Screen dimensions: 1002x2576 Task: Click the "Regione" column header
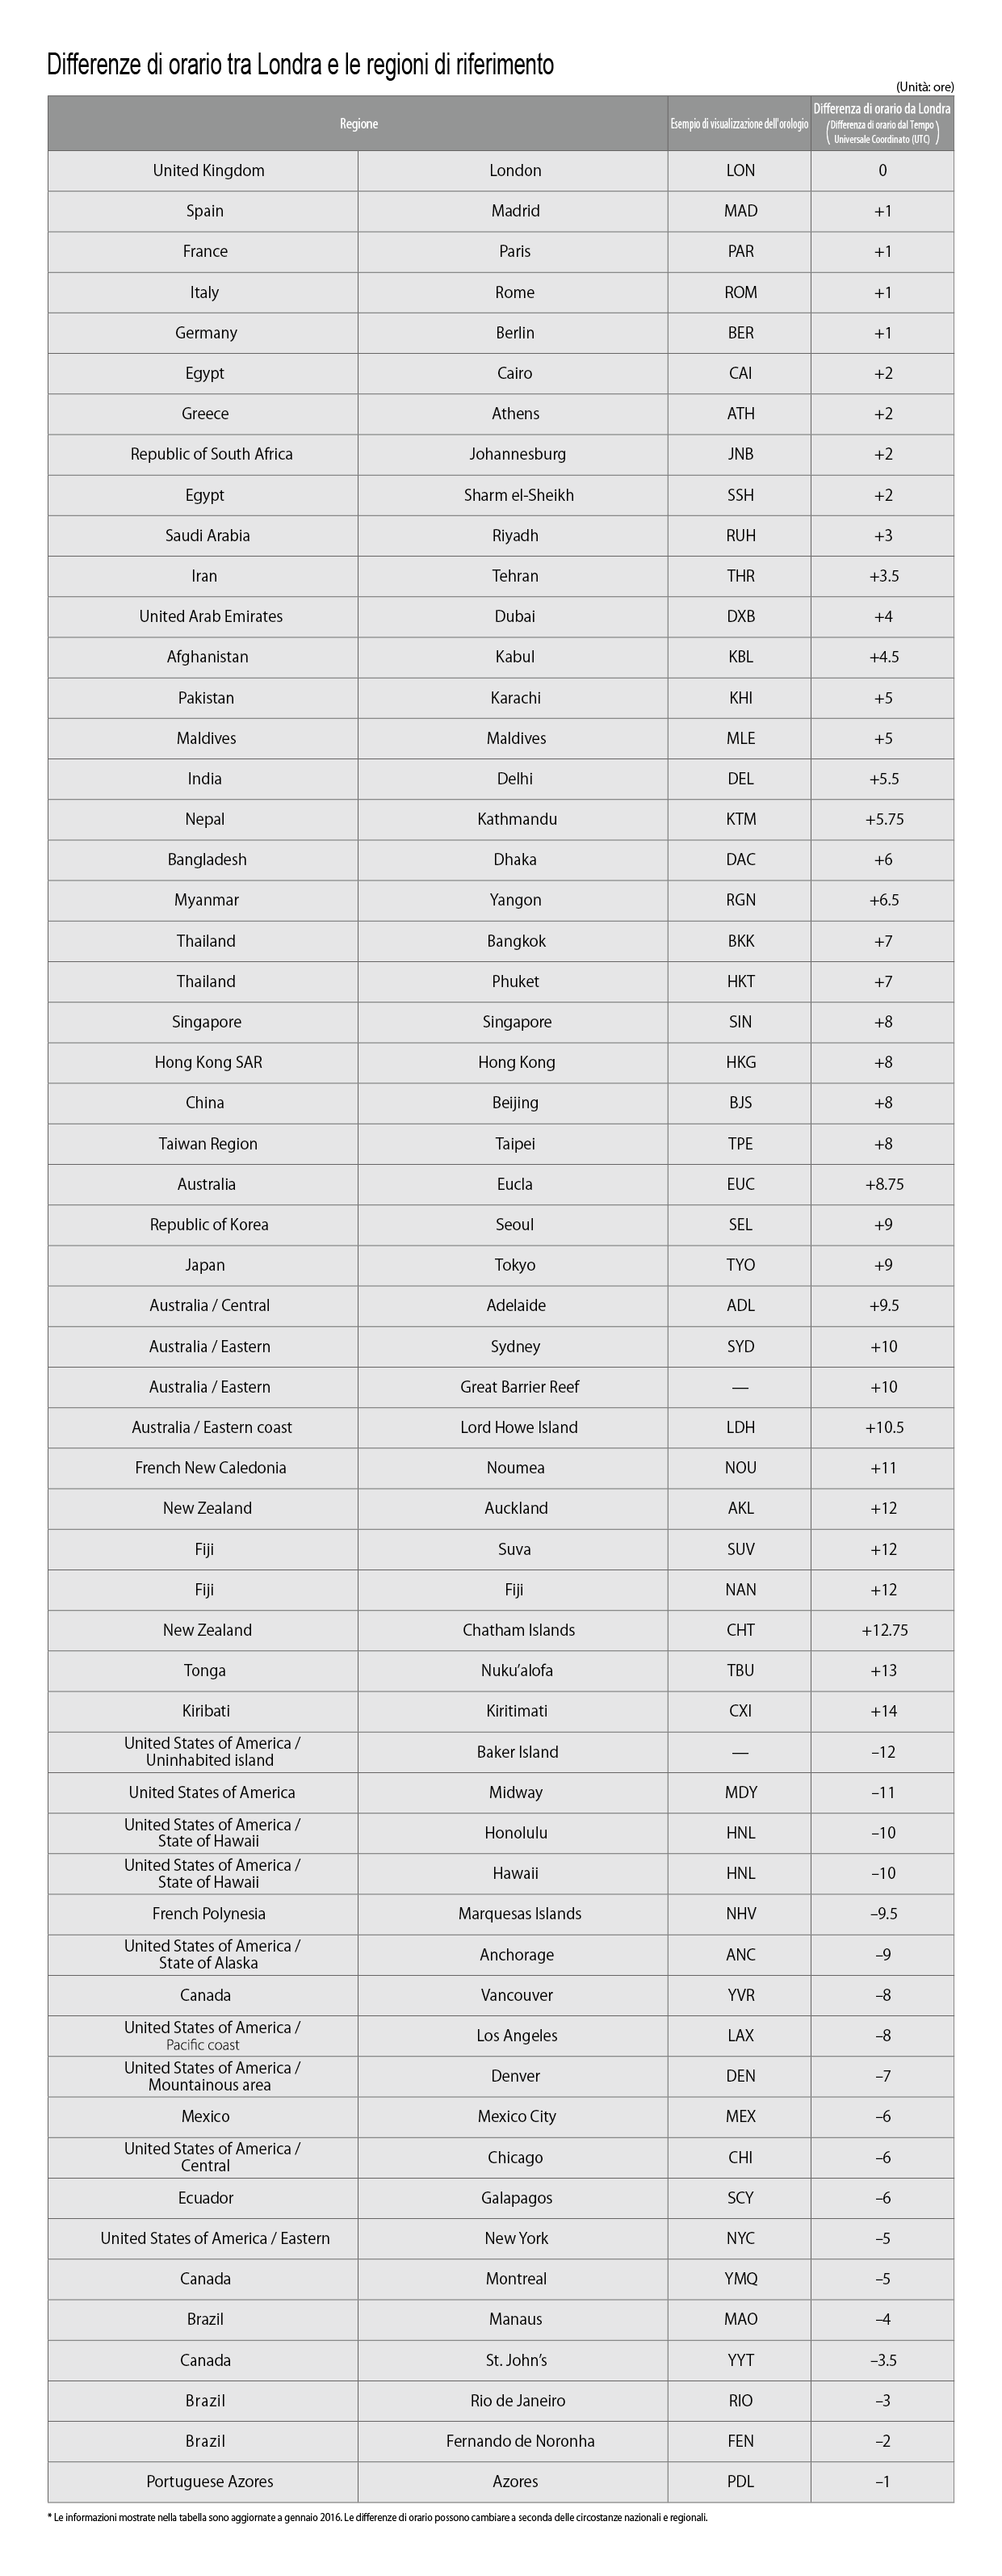point(358,124)
